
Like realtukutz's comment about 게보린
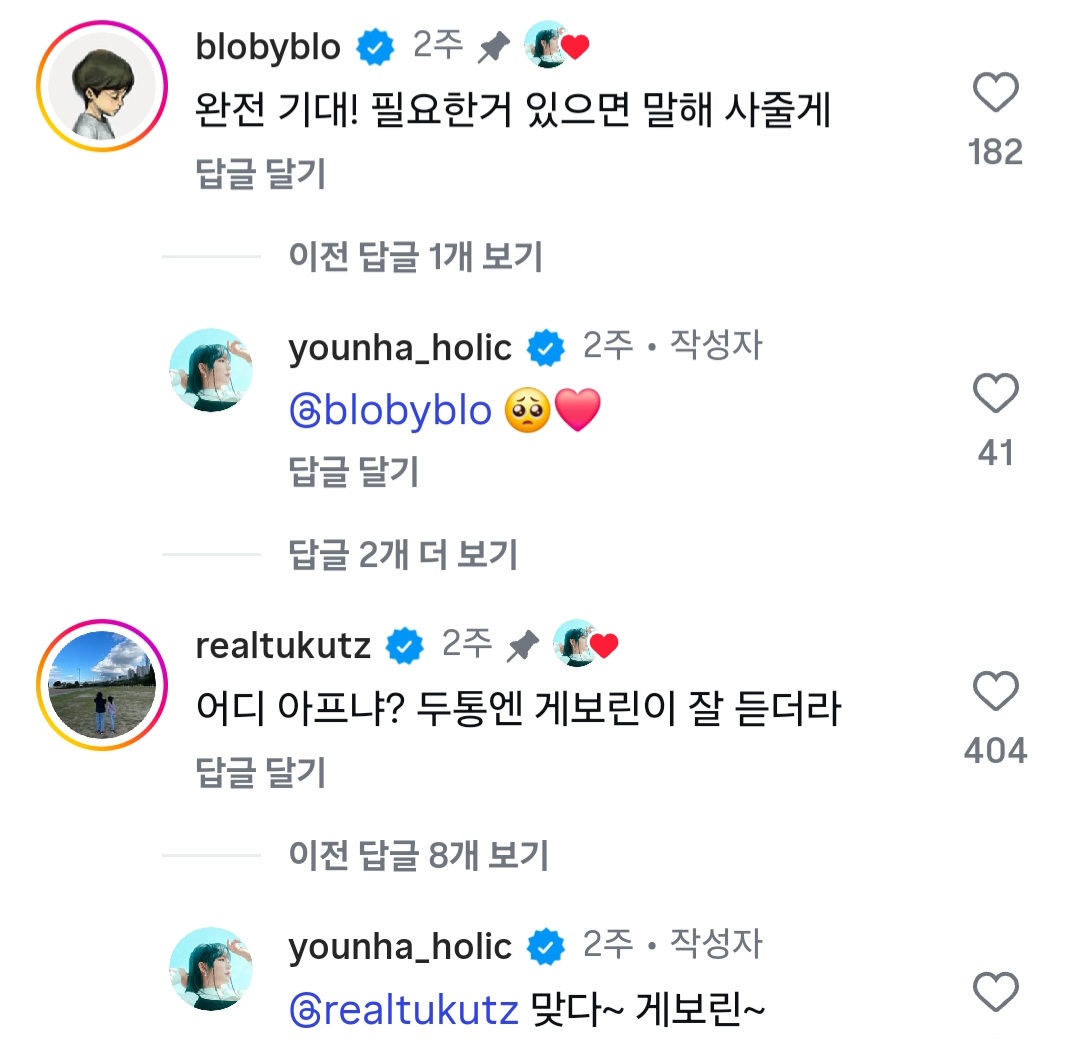[995, 692]
